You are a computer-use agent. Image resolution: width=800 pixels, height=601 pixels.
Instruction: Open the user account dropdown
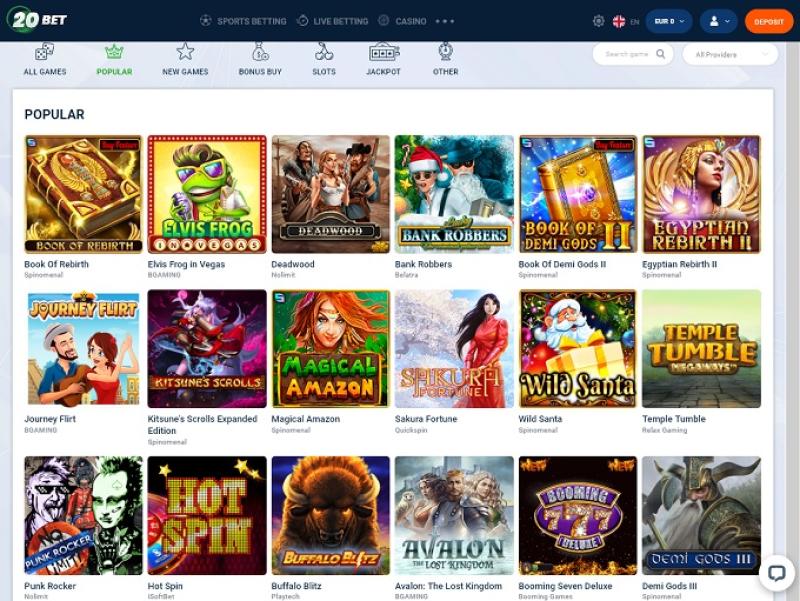[717, 21]
